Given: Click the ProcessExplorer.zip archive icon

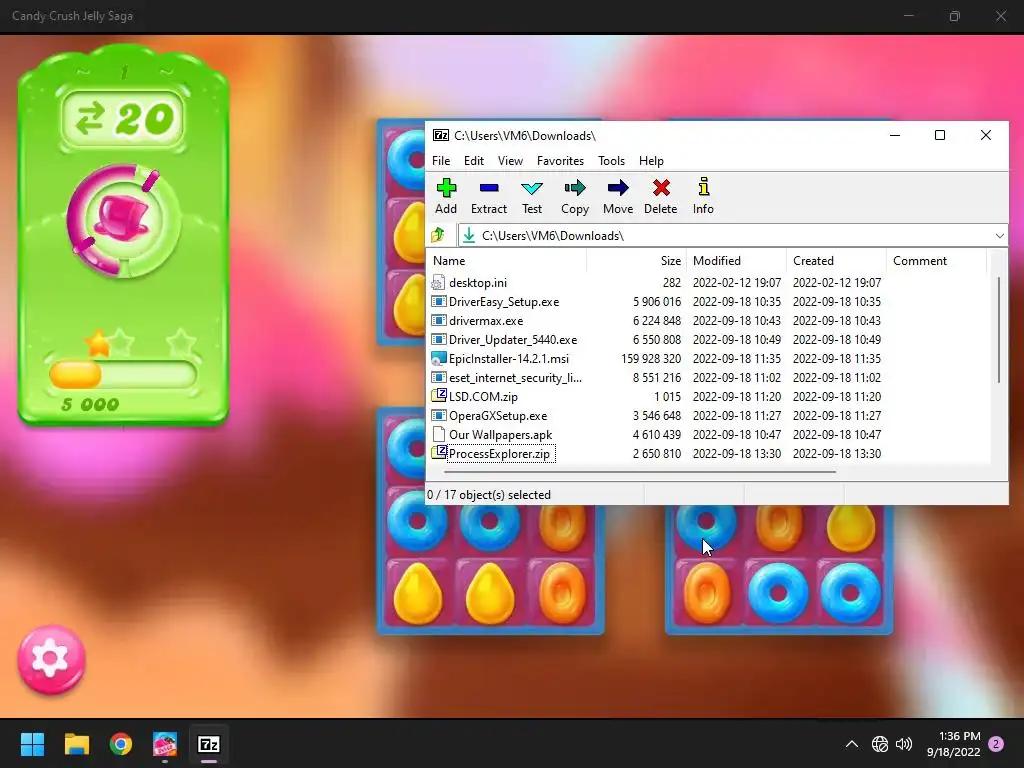Looking at the screenshot, I should 438,453.
